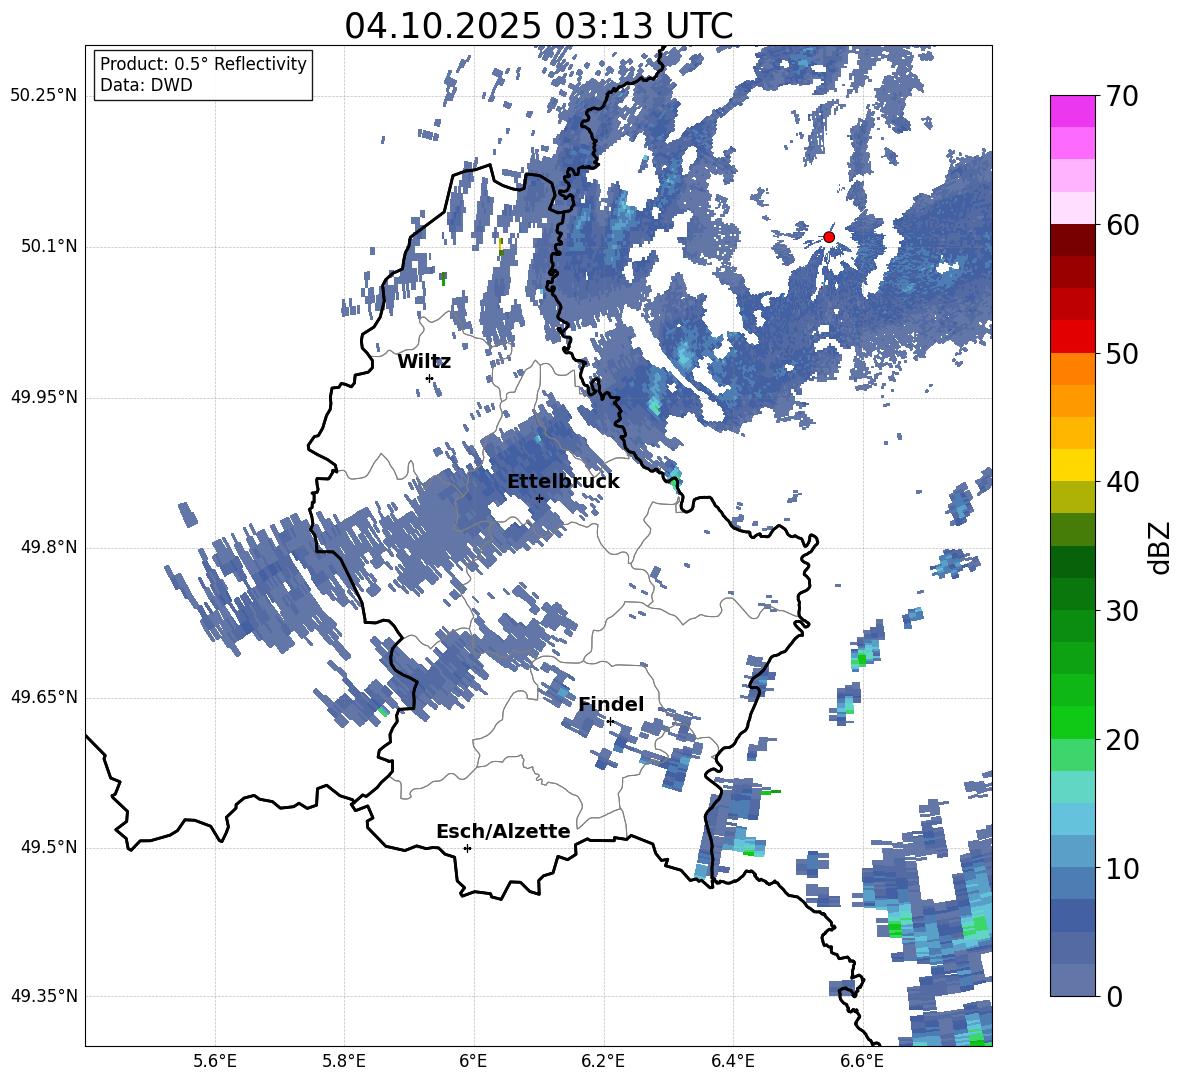Click the colorbar tick label 30
The width and height of the screenshot is (1184, 1081).
pos(1123,611)
